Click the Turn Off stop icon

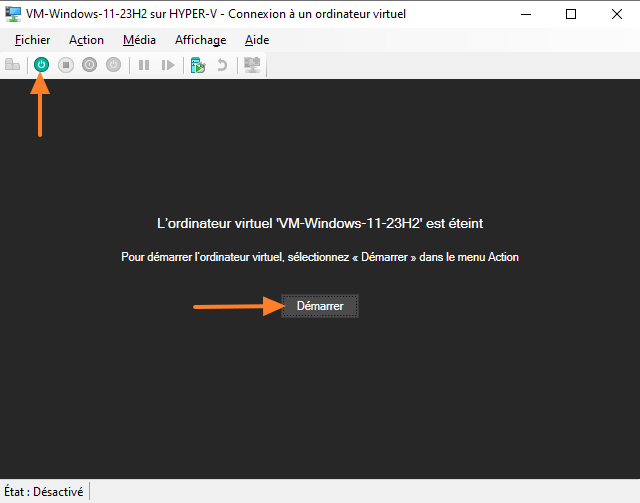pyautogui.click(x=66, y=65)
